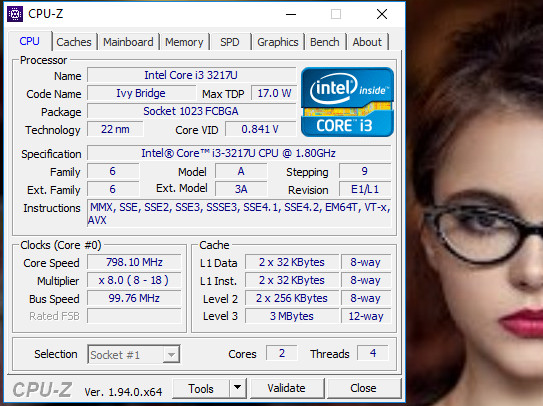Click the Tools button
543x406 pixels.
[x=201, y=388]
